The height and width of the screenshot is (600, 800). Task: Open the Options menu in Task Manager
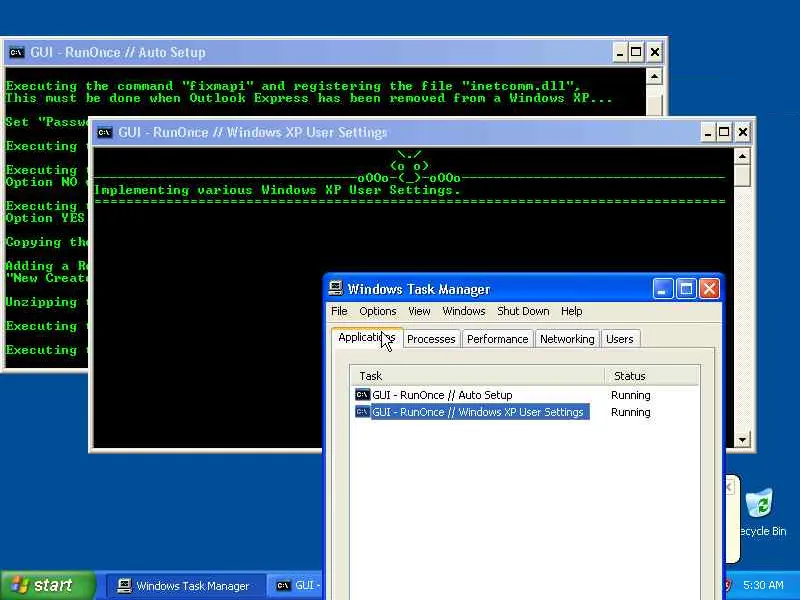click(378, 311)
